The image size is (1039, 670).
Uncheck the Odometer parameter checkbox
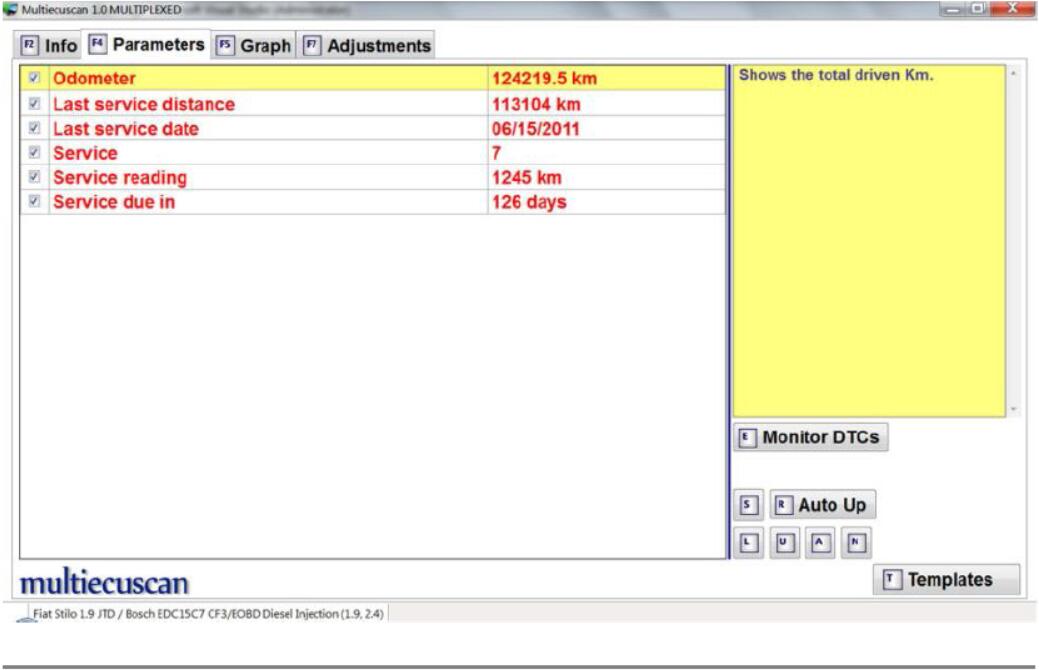34,78
